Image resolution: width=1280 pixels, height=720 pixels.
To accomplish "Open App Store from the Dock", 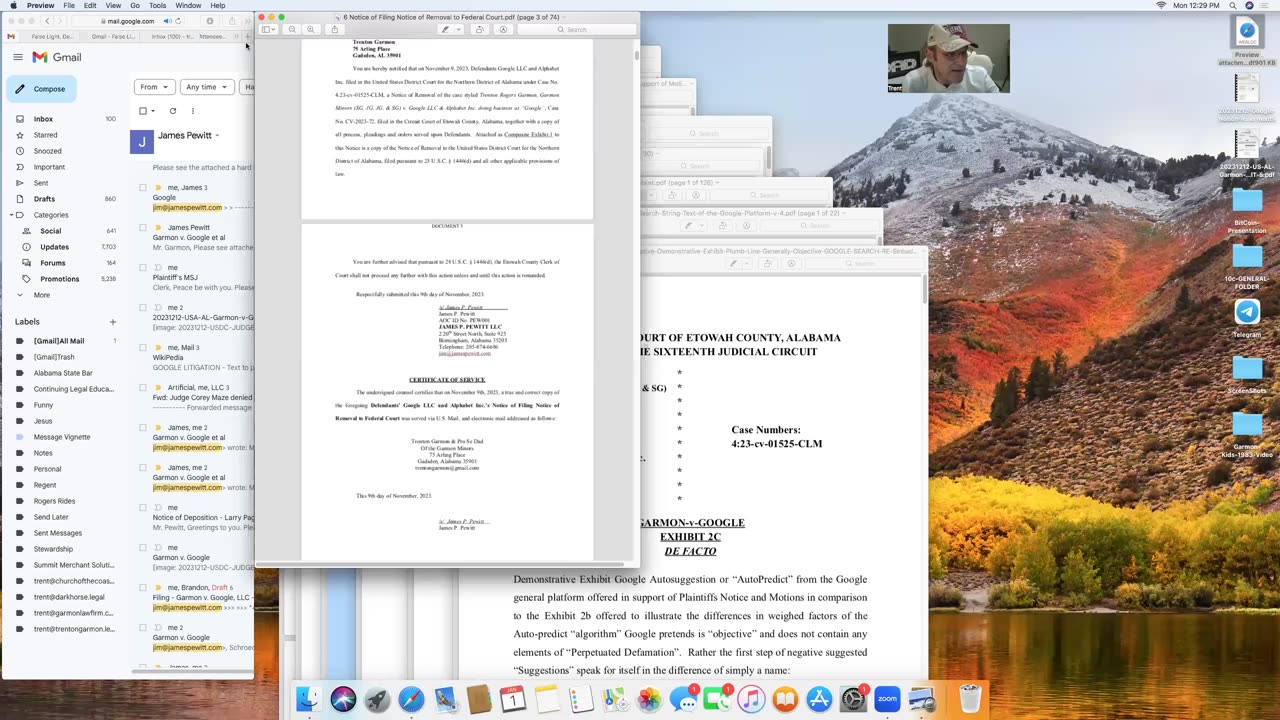I will (x=819, y=698).
